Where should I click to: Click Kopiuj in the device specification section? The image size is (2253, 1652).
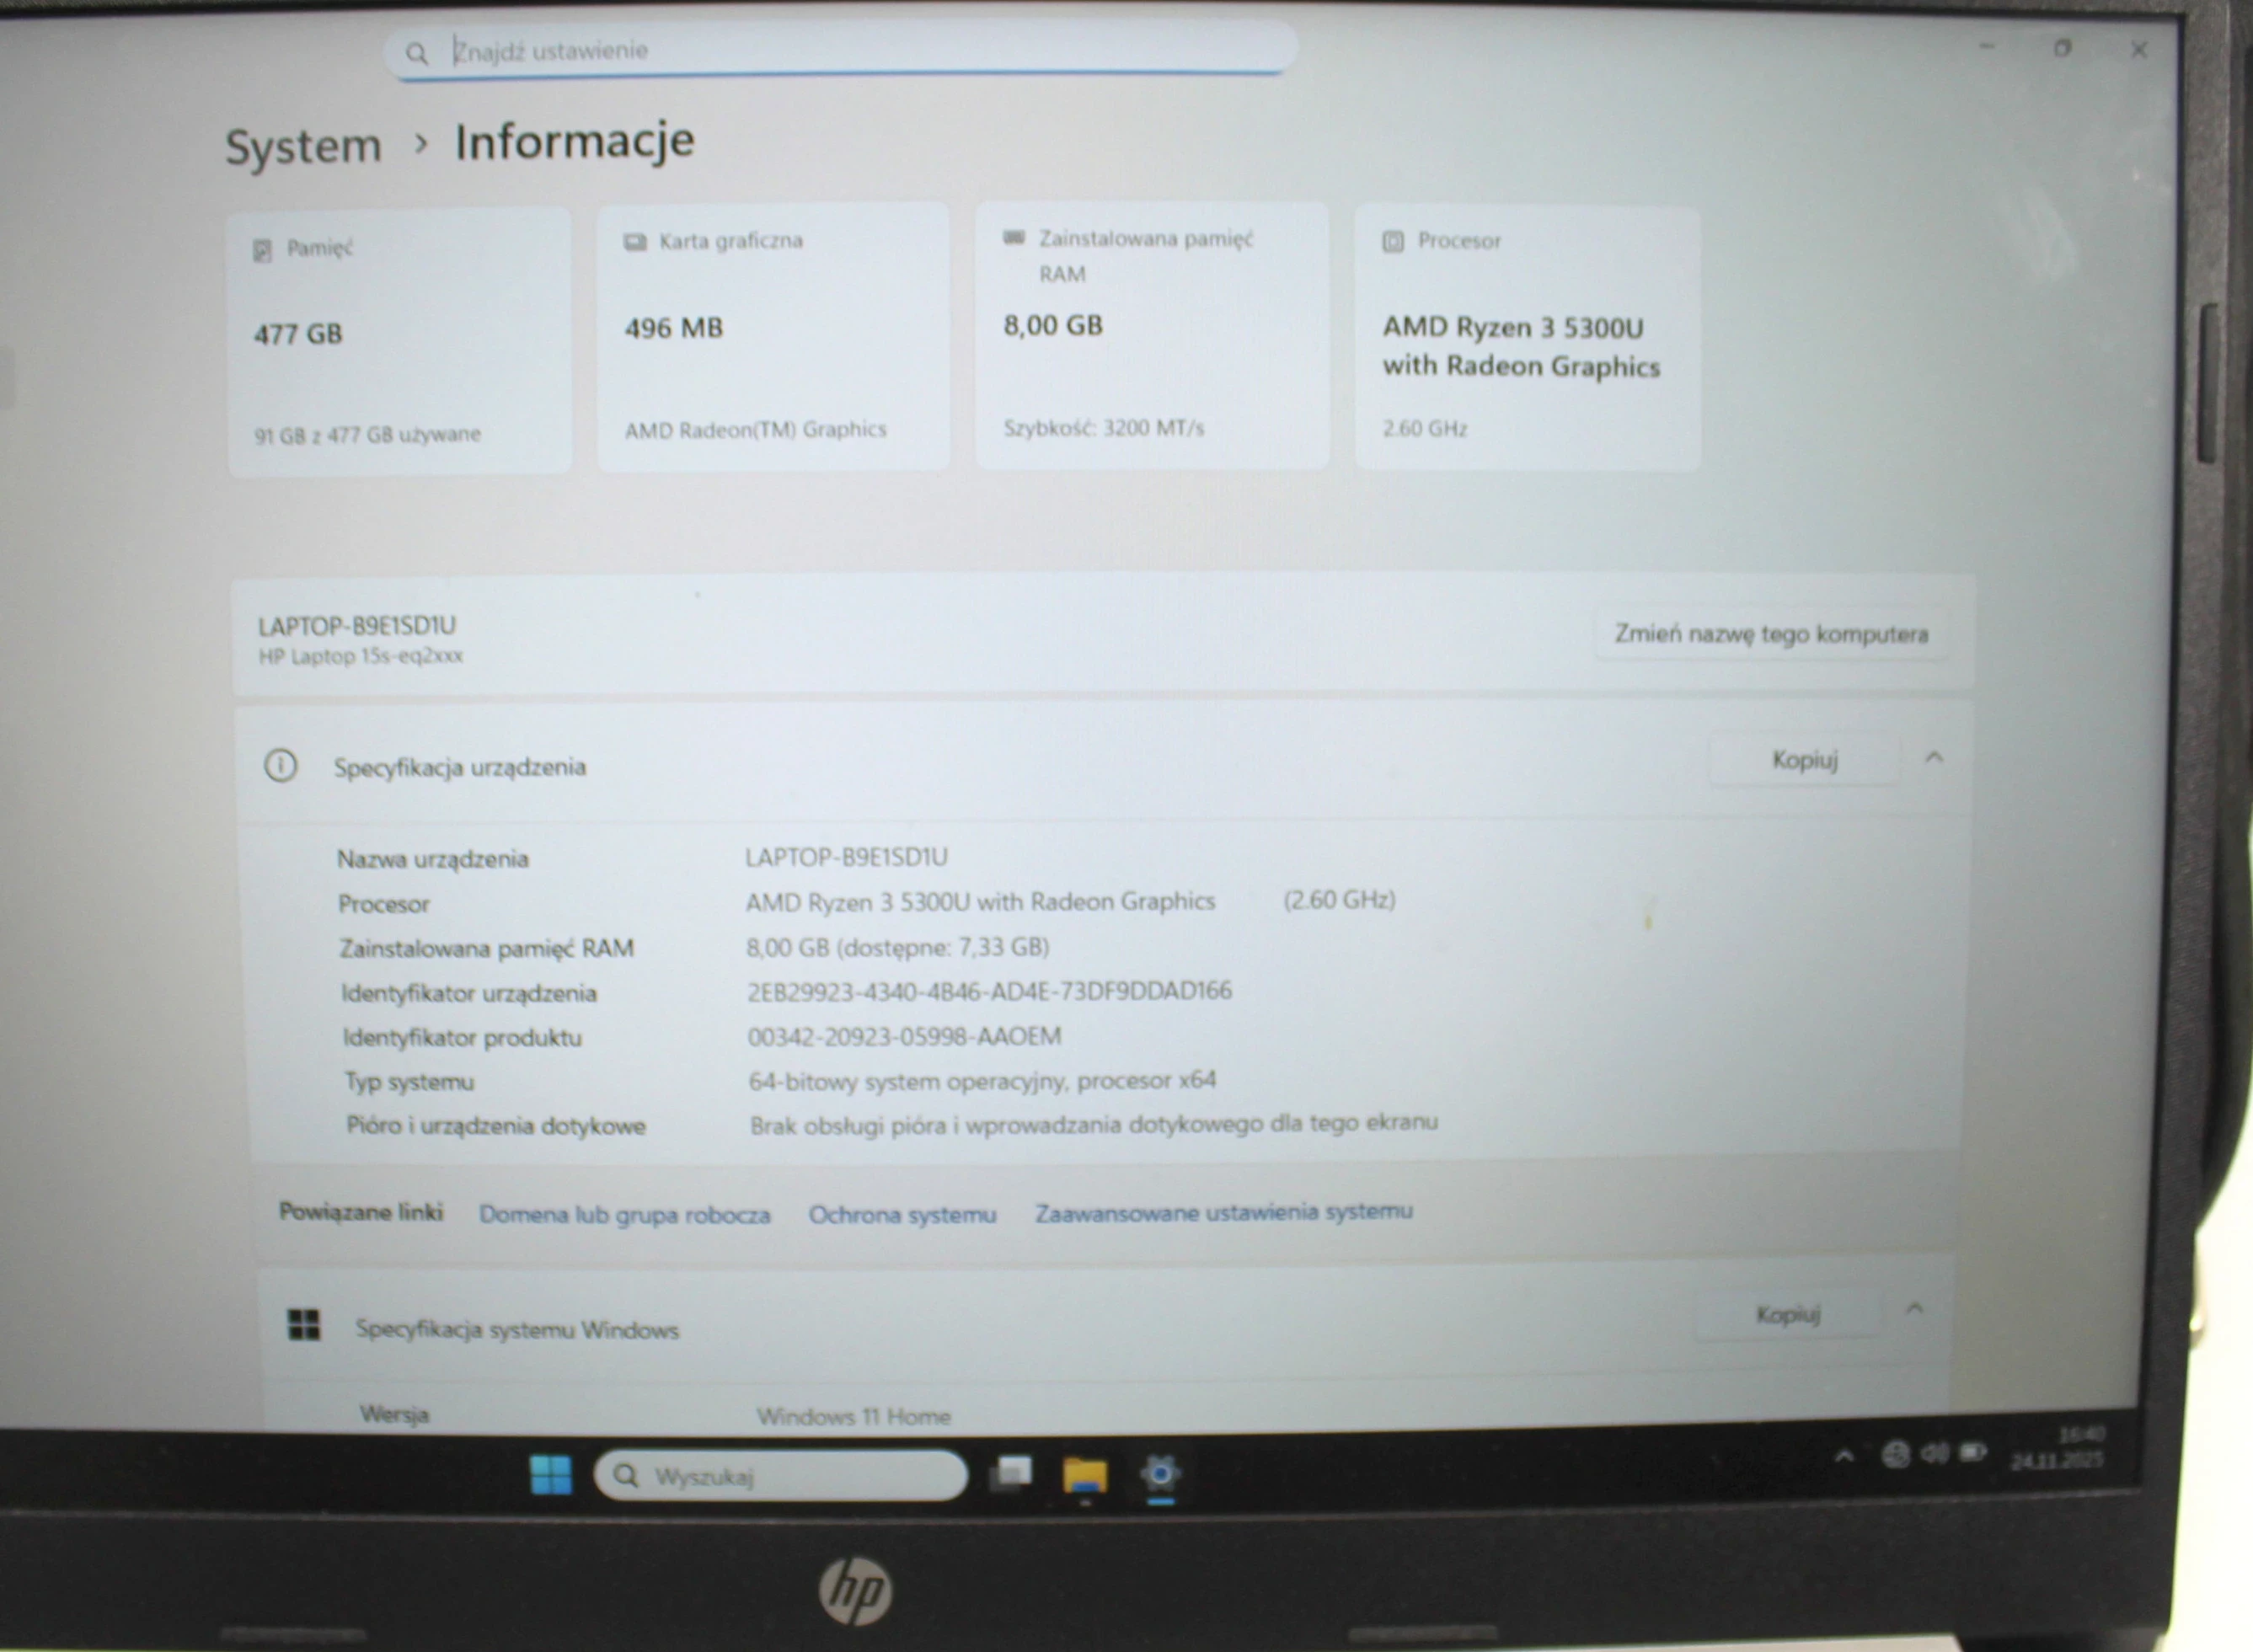click(1805, 760)
